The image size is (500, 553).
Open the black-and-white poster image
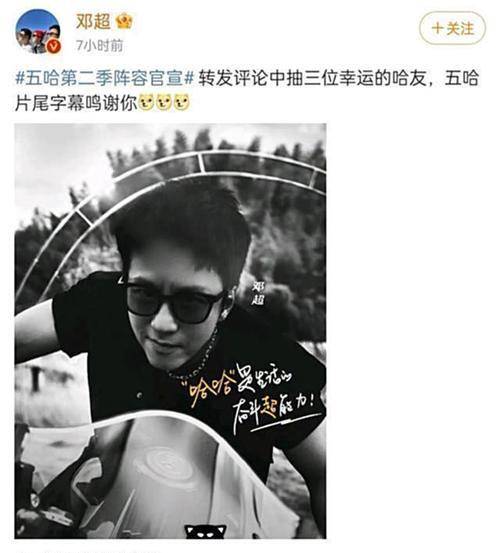(x=170, y=331)
